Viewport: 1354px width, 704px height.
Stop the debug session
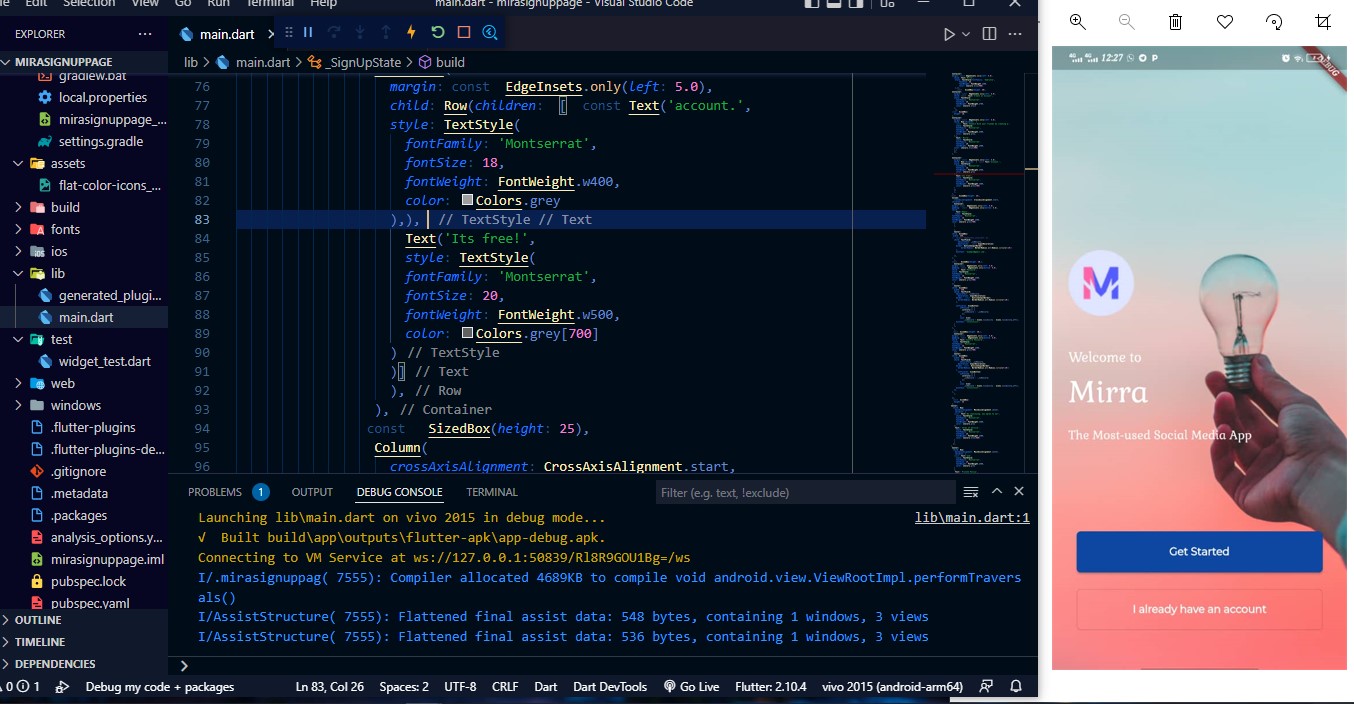(x=463, y=32)
